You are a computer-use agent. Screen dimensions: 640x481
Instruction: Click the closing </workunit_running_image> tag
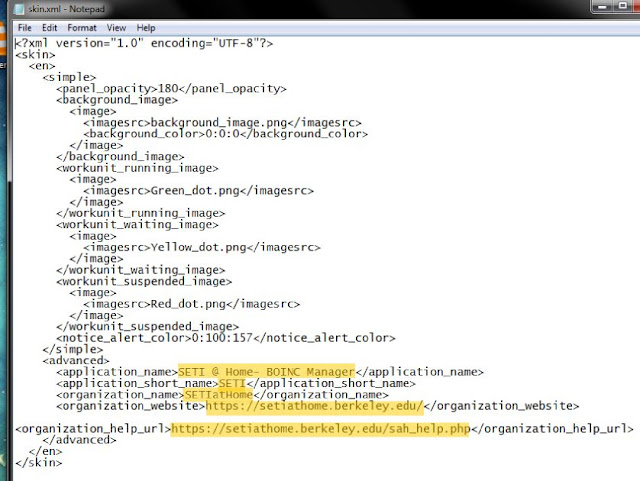[140, 213]
